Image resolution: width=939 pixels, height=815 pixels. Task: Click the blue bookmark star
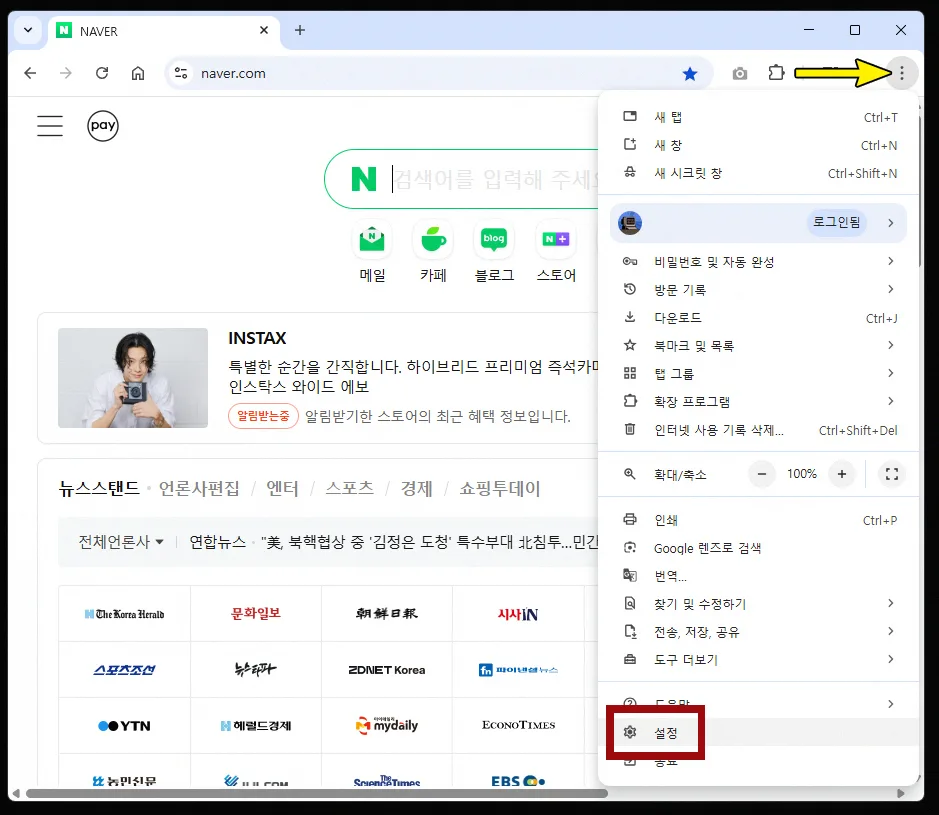(x=690, y=74)
